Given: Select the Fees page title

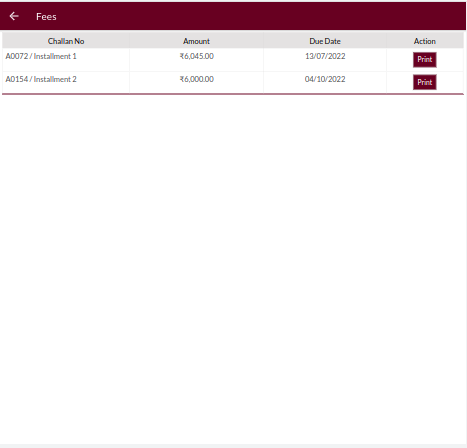Looking at the screenshot, I should [x=46, y=17].
